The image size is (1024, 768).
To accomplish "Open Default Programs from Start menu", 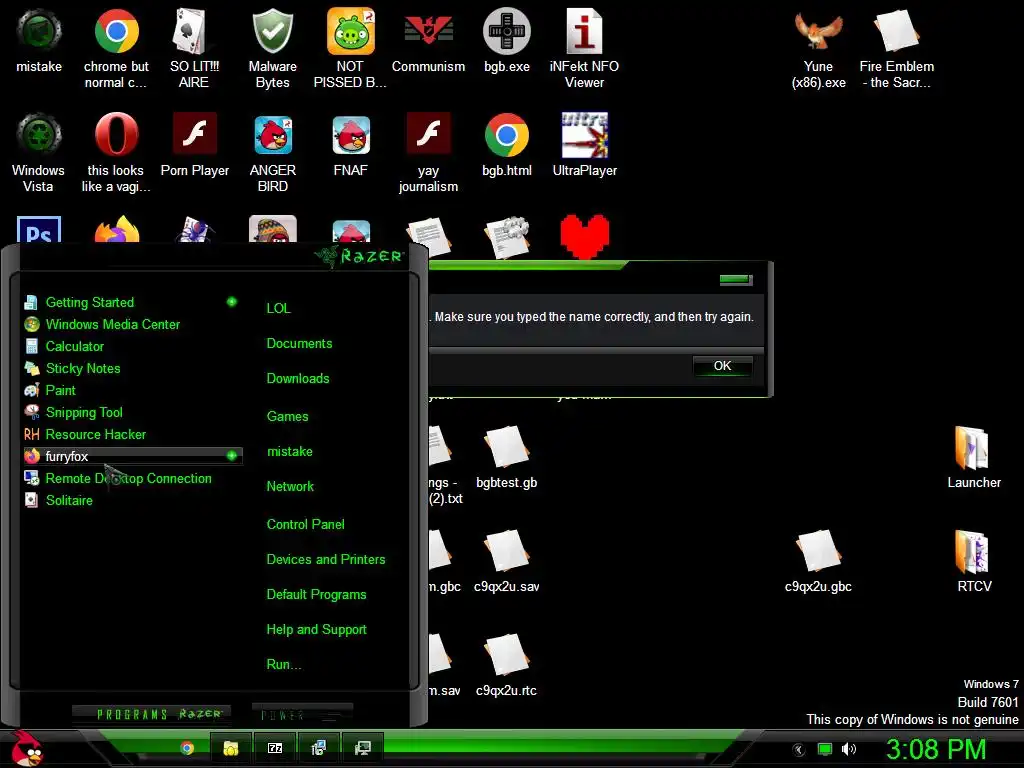I will (316, 595).
